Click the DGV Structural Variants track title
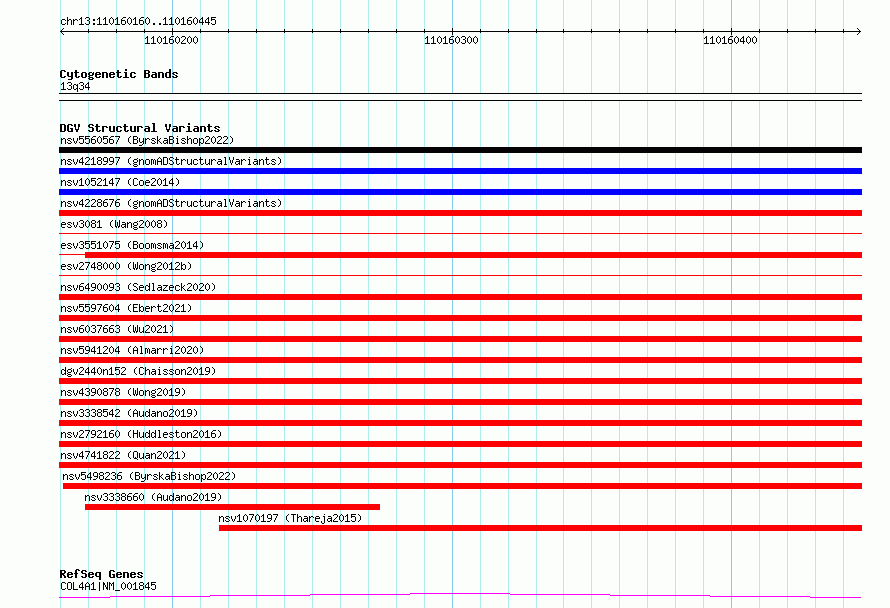This screenshot has width=890, height=608. (140, 128)
